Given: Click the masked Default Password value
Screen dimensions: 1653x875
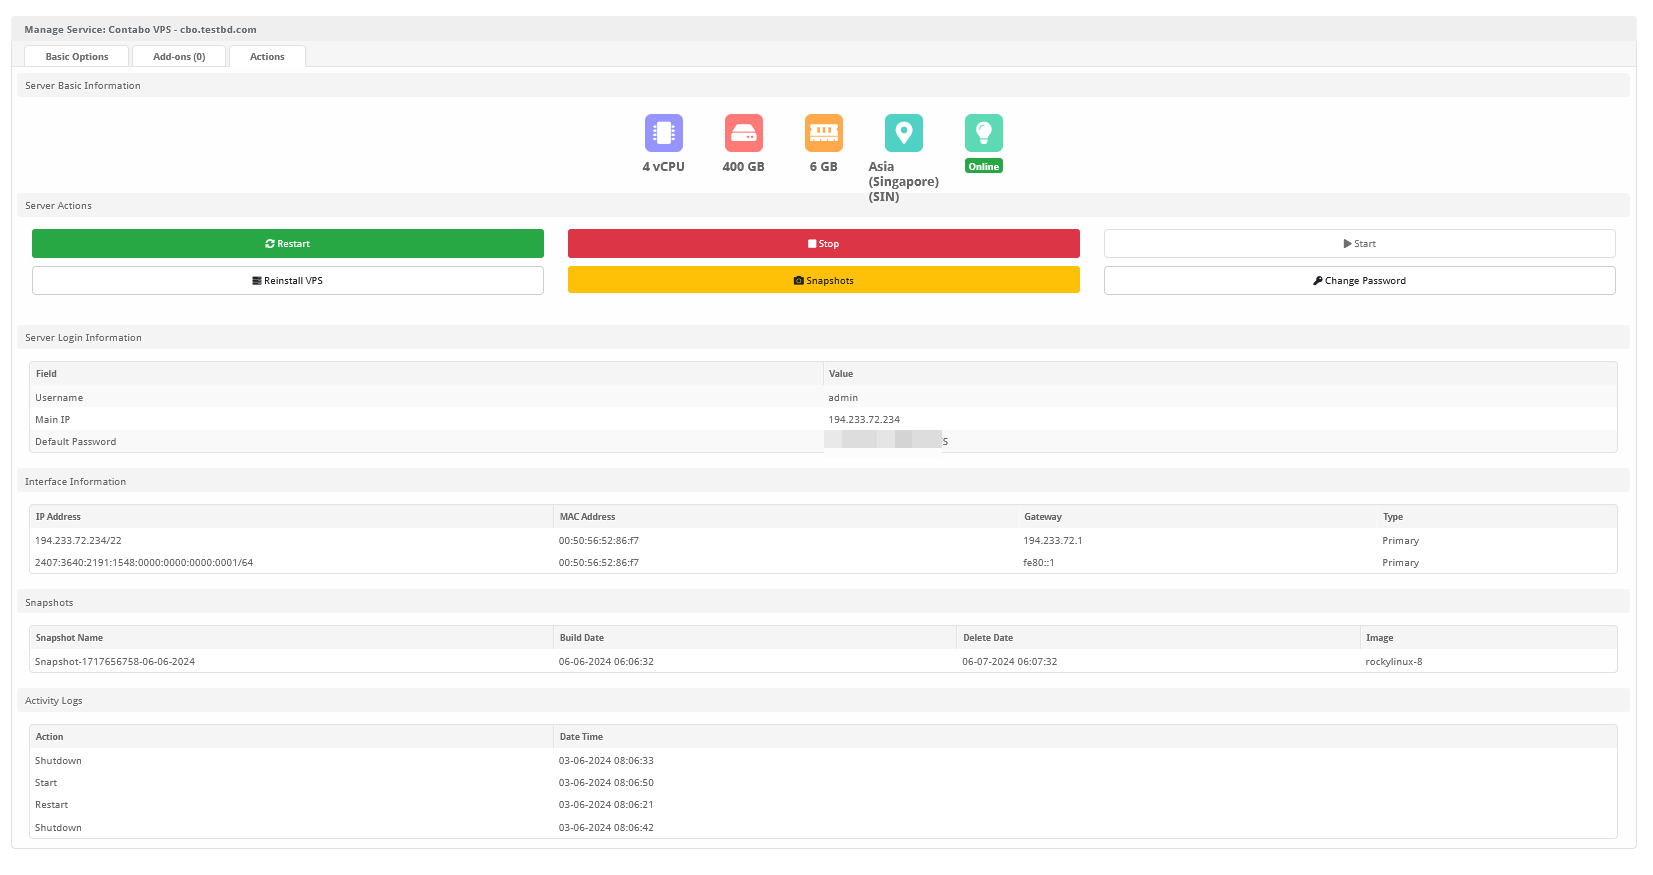Looking at the screenshot, I should click(886, 441).
